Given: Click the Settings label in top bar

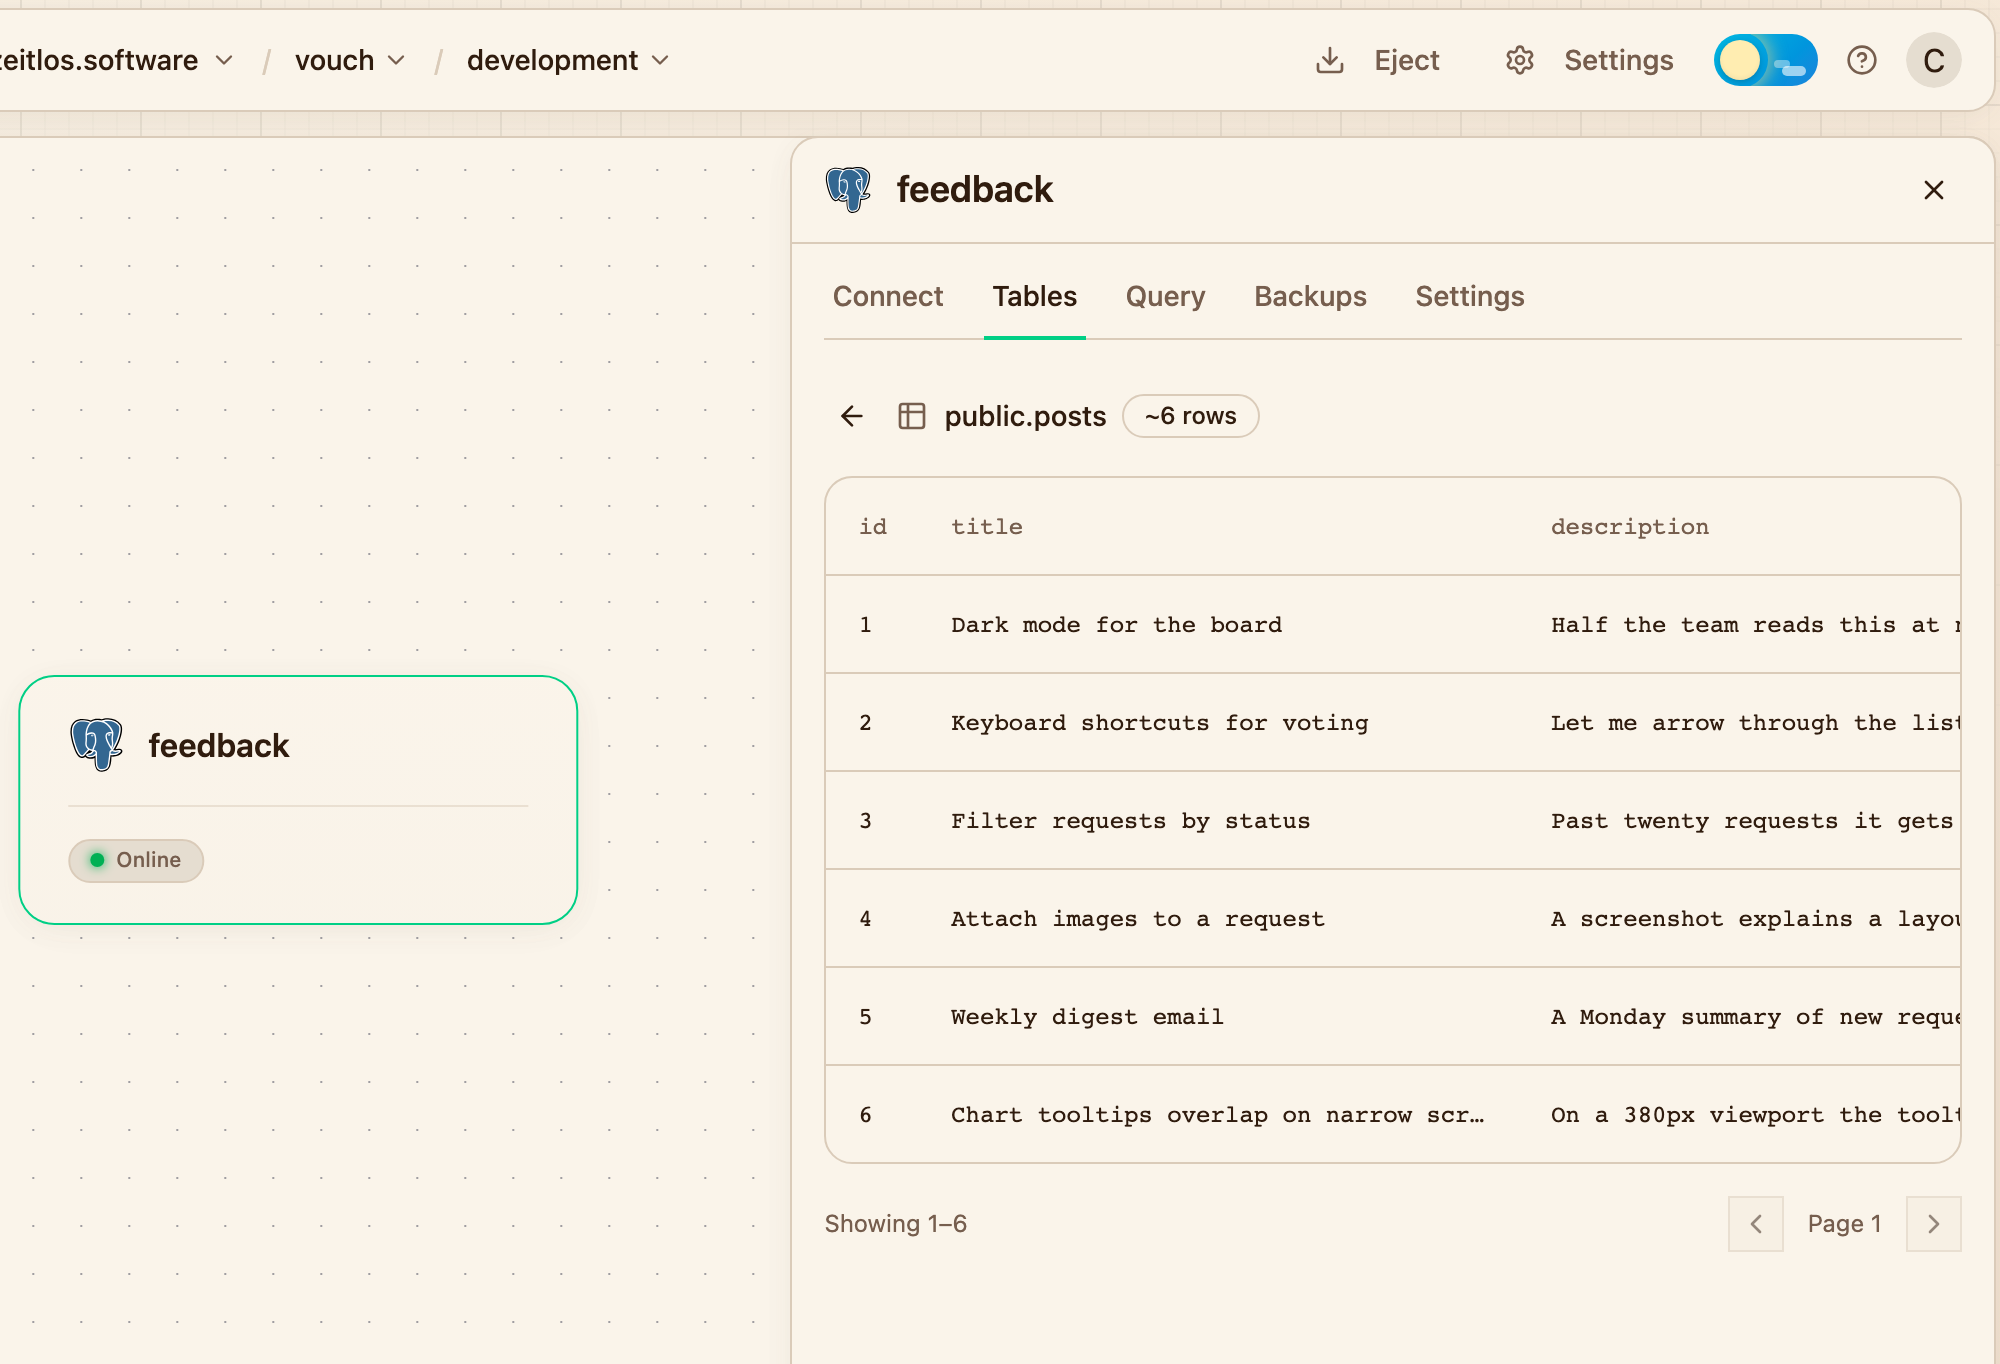Looking at the screenshot, I should click(x=1618, y=61).
